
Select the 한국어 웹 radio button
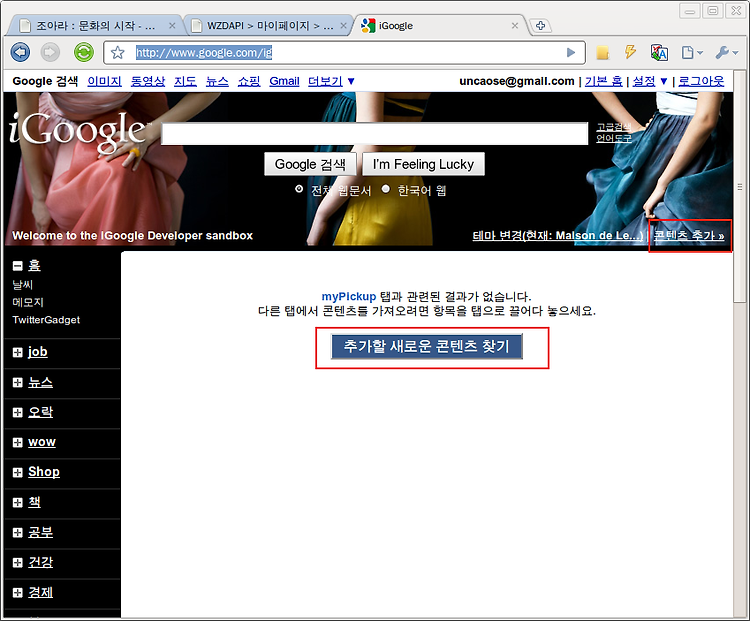pos(386,189)
